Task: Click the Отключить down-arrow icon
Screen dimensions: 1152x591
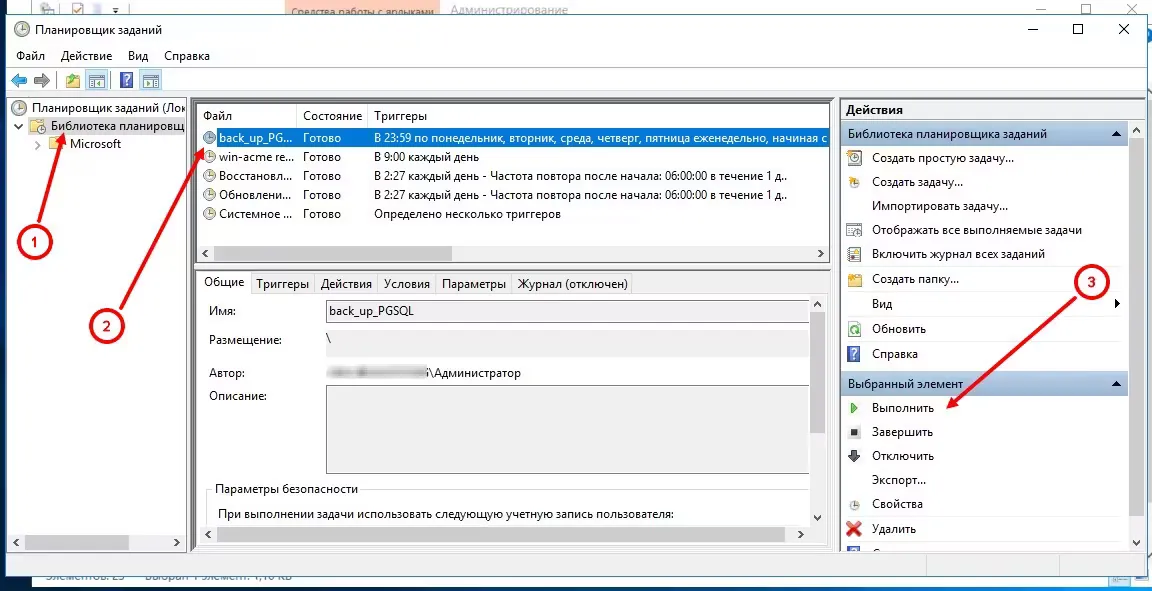Action: tap(854, 456)
